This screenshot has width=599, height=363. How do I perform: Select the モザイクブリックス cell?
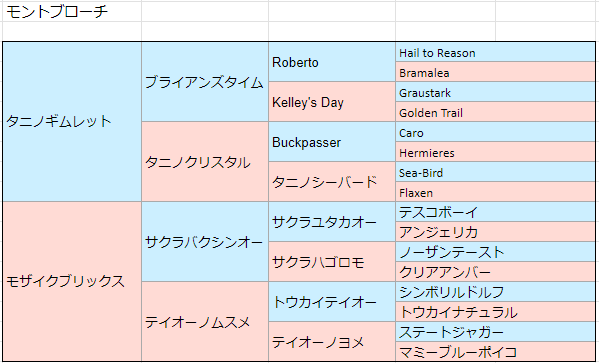tap(72, 281)
